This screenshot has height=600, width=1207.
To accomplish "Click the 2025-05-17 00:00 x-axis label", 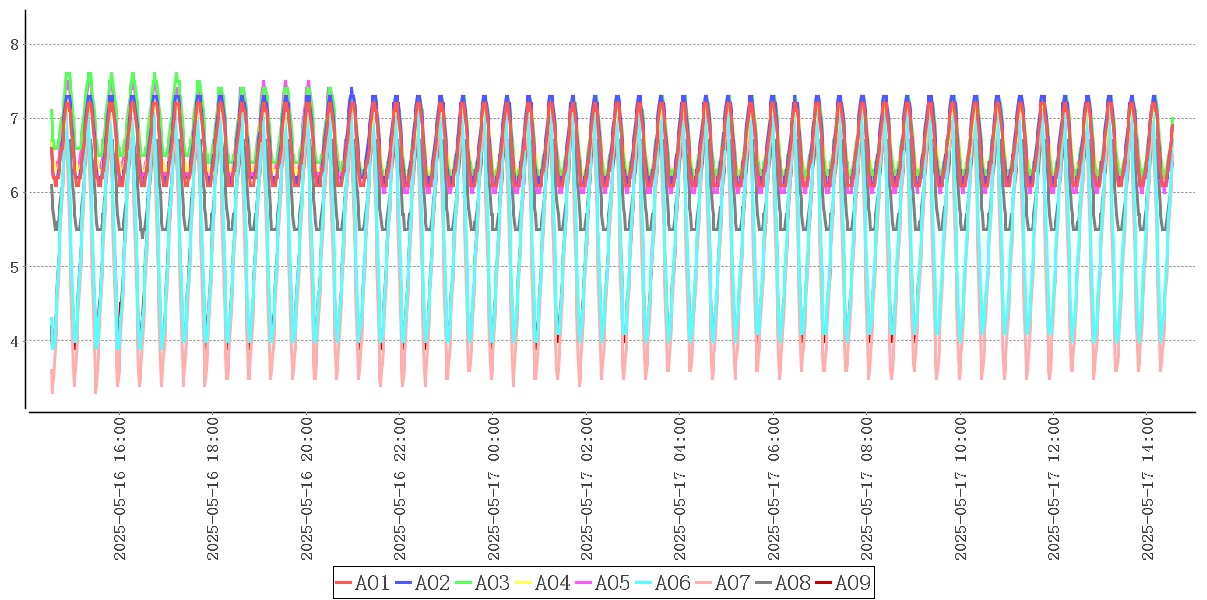I will (x=494, y=489).
